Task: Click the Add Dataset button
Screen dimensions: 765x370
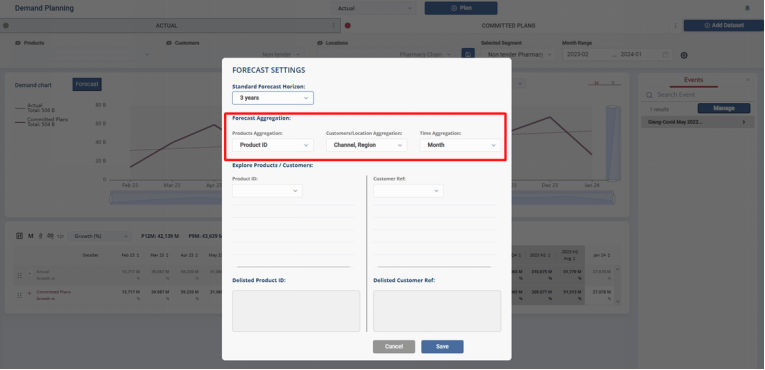Action: point(724,25)
